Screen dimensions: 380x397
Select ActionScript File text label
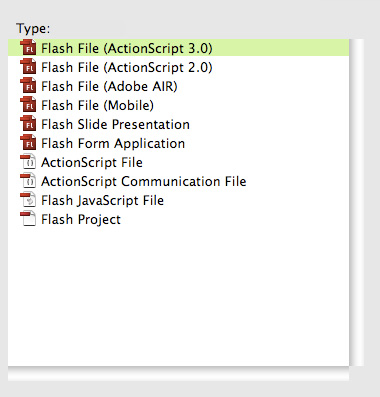92,163
